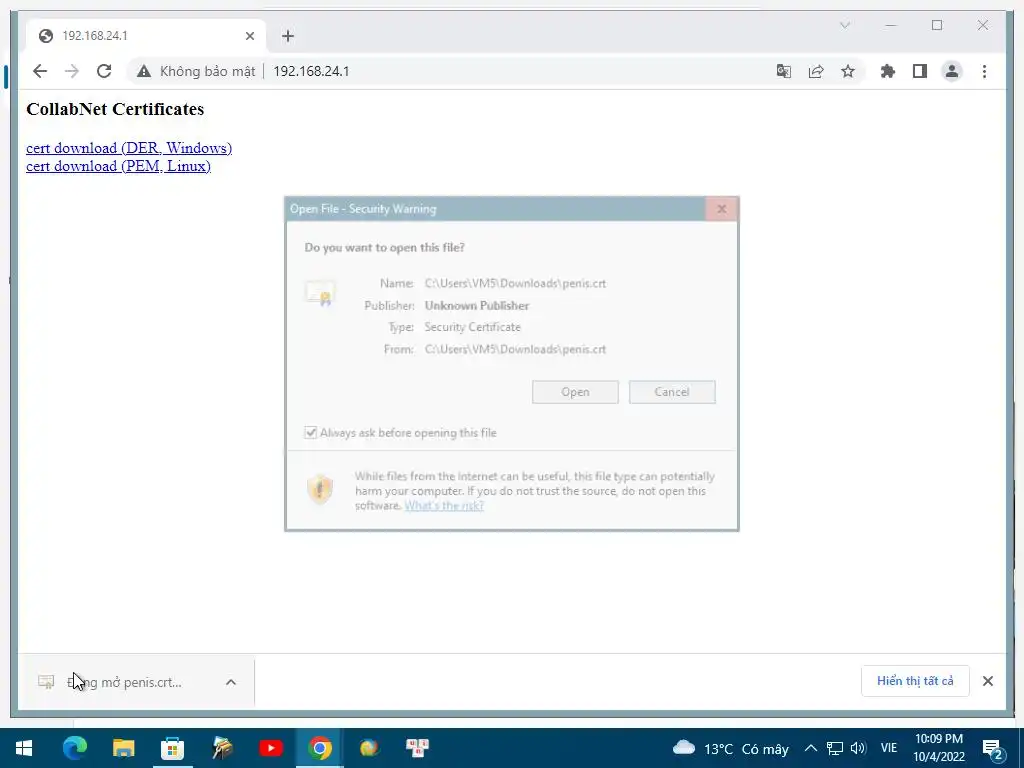
Task: Launch Microsoft Edge from taskbar
Action: pyautogui.click(x=74, y=748)
